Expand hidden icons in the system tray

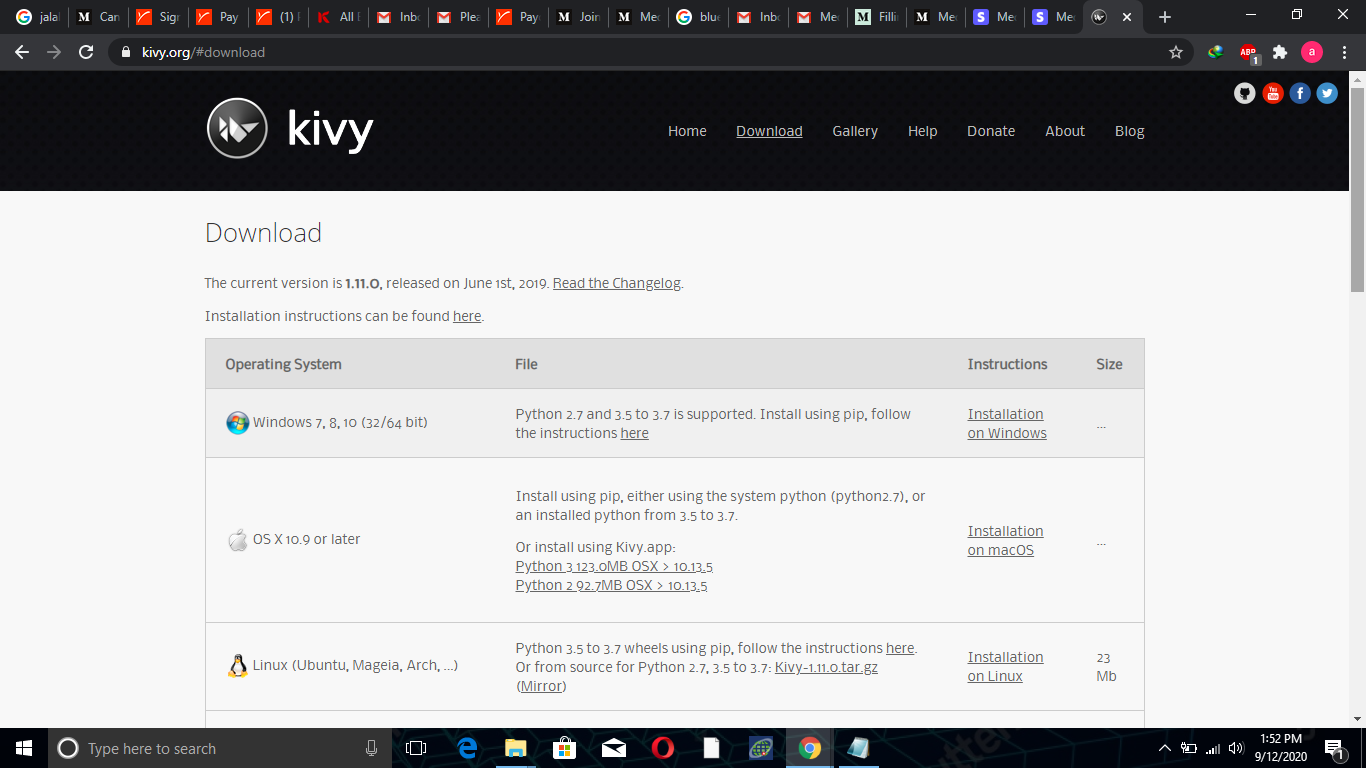click(1164, 748)
